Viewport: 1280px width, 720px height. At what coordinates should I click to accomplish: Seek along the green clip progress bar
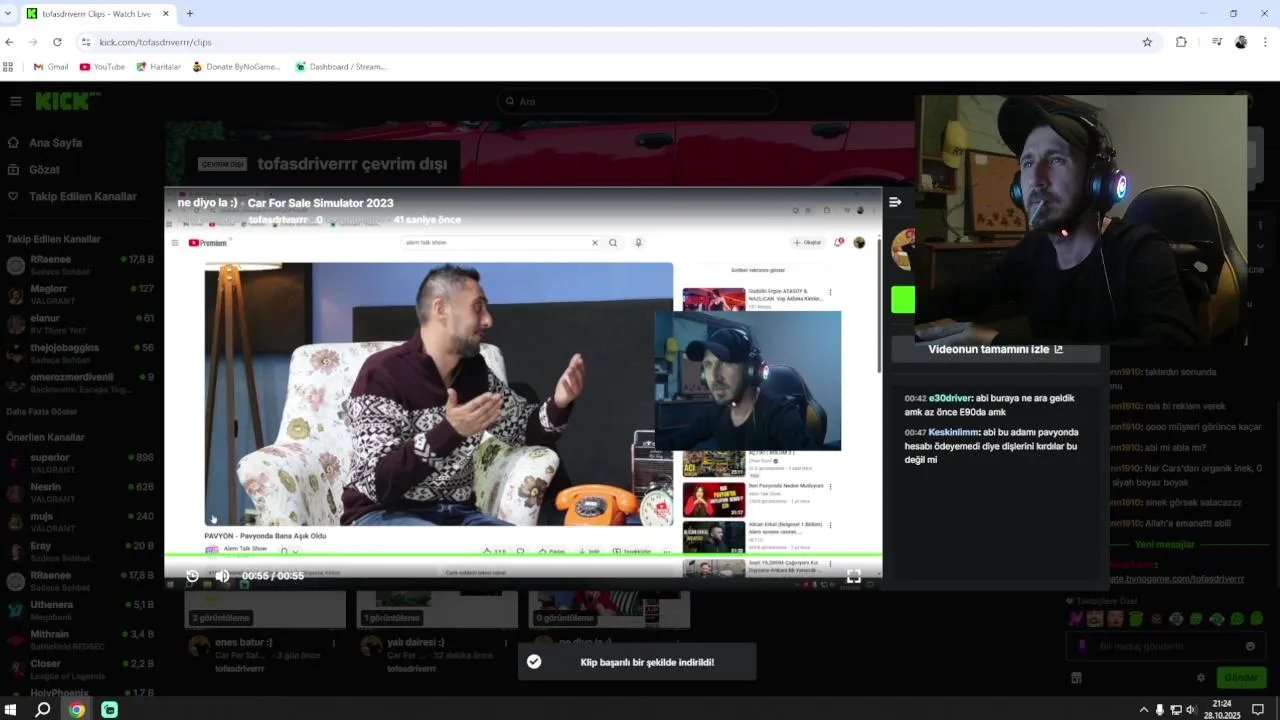(x=523, y=554)
